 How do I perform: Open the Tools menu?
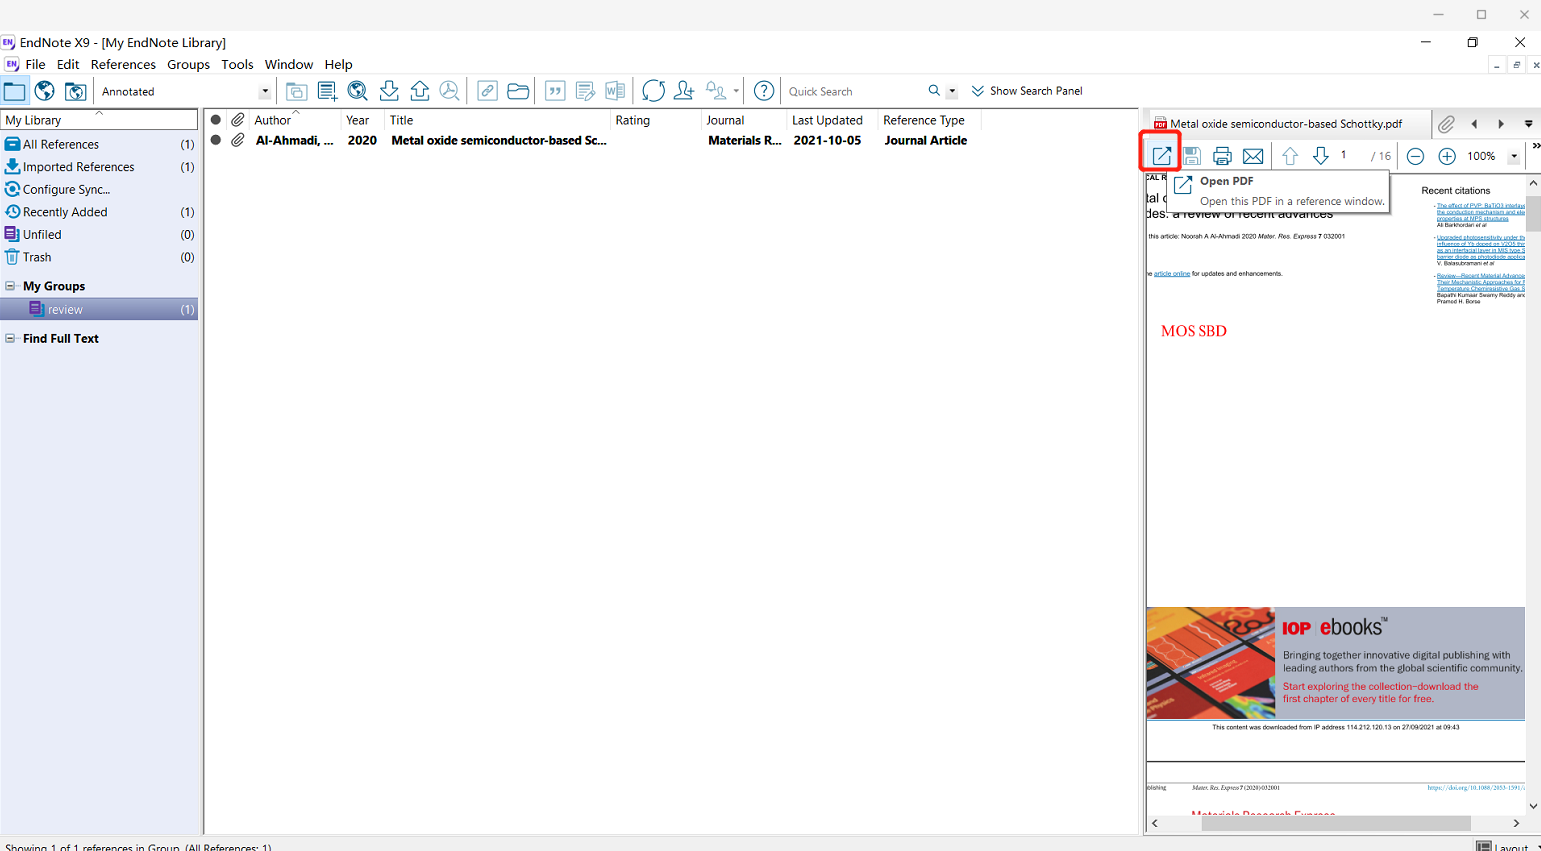point(237,64)
